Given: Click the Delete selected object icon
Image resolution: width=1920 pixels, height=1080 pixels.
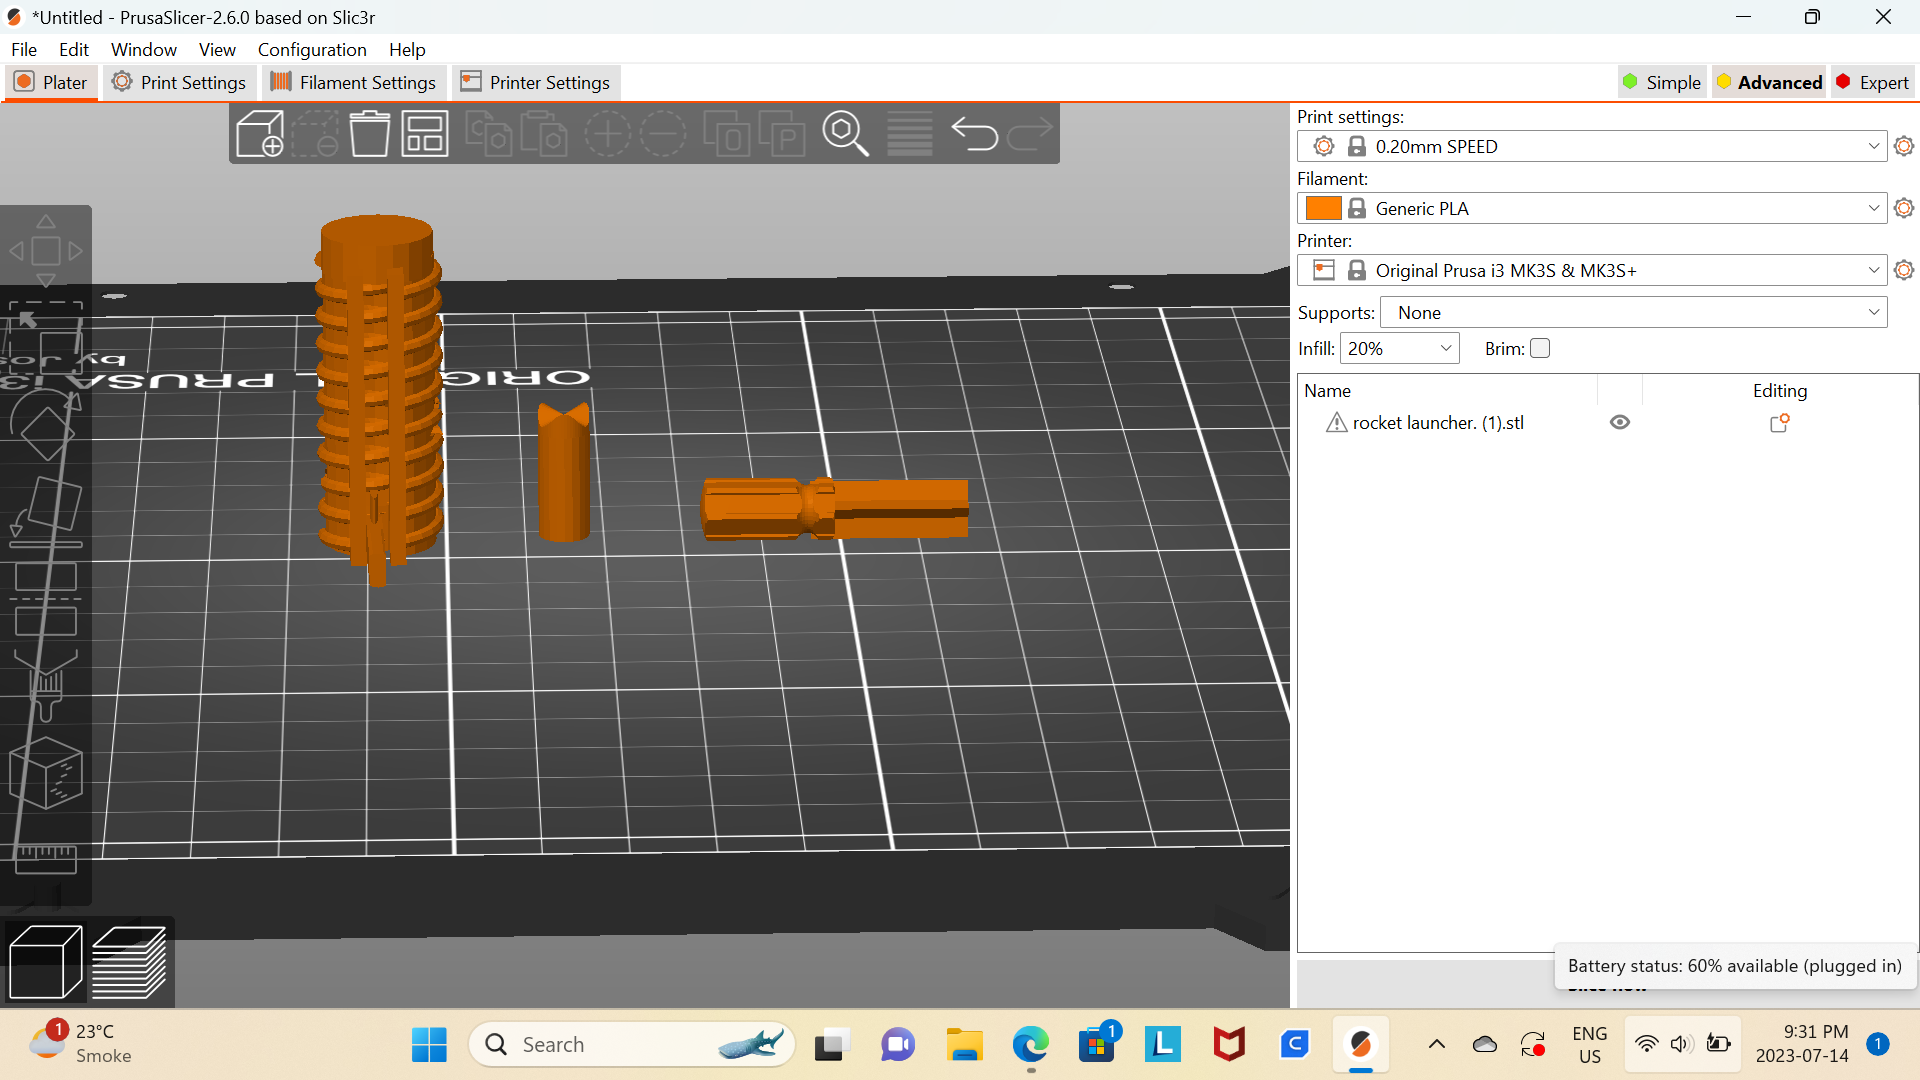Looking at the screenshot, I should [315, 133].
